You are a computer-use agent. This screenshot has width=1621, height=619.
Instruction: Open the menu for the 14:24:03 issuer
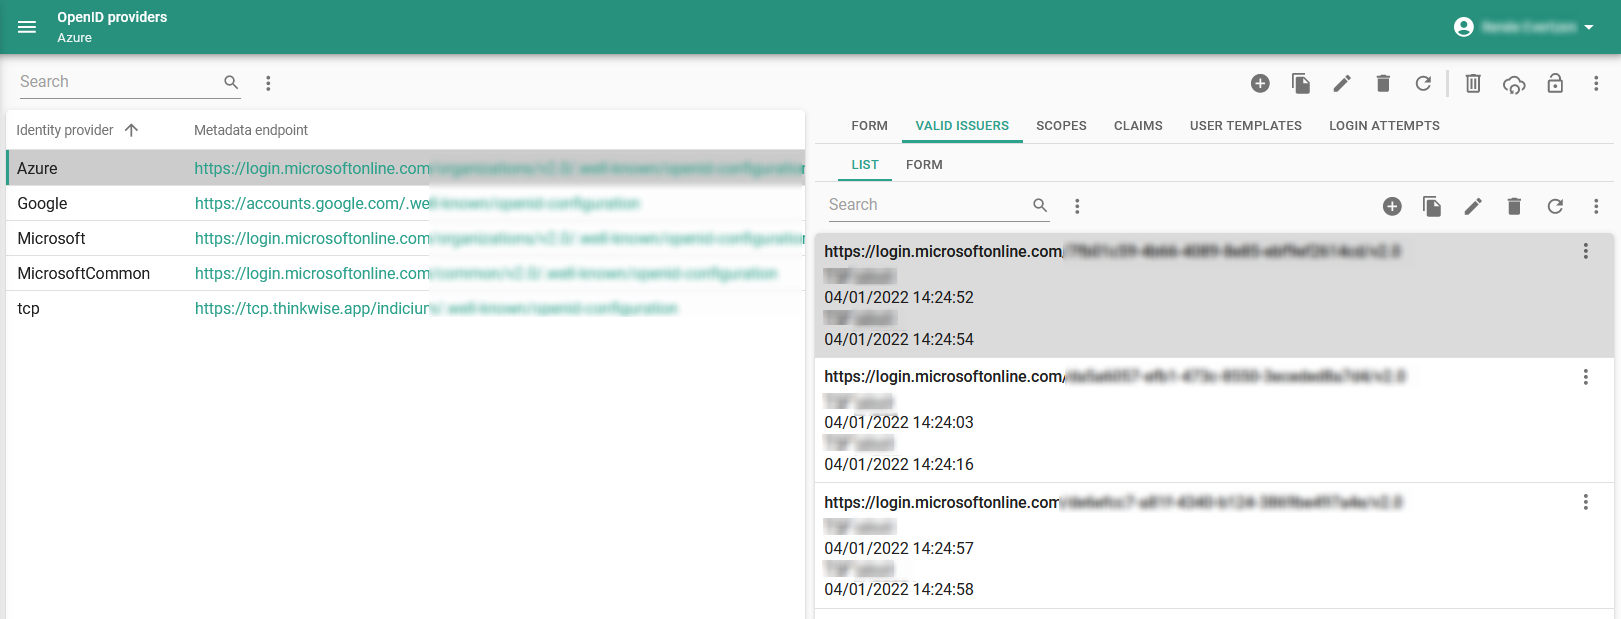[x=1585, y=376]
